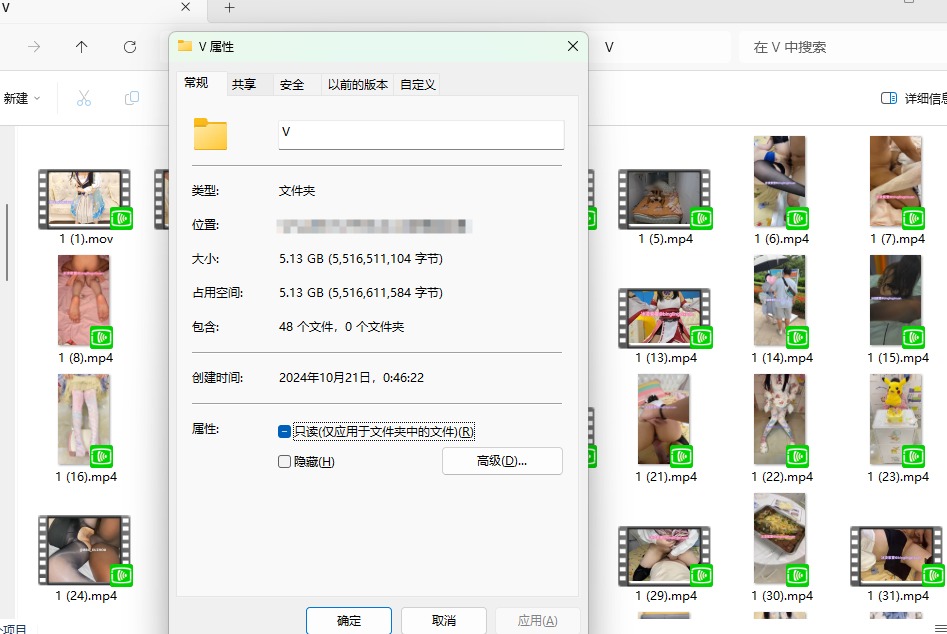Confirm with the 确定 button
947x634 pixels.
click(349, 620)
